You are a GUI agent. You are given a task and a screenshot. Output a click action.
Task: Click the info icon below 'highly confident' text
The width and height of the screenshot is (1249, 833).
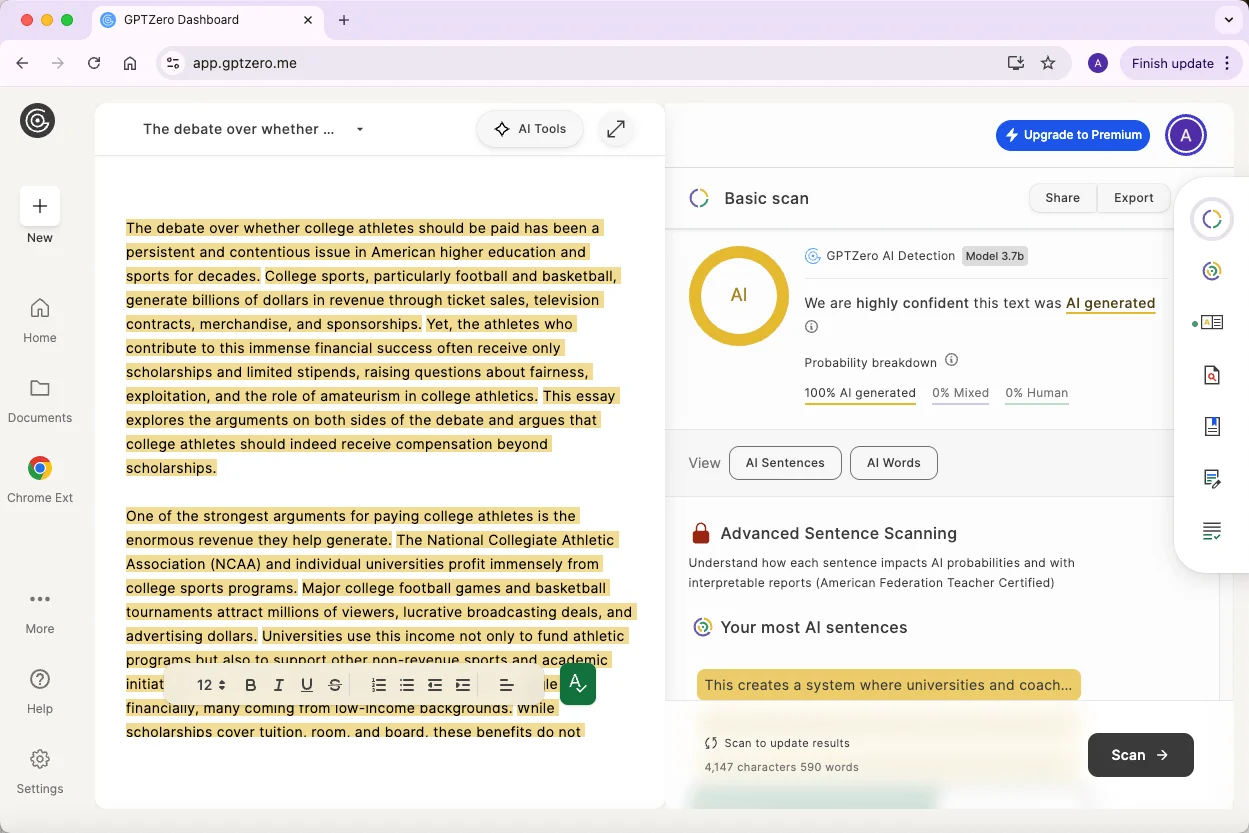[x=812, y=327]
